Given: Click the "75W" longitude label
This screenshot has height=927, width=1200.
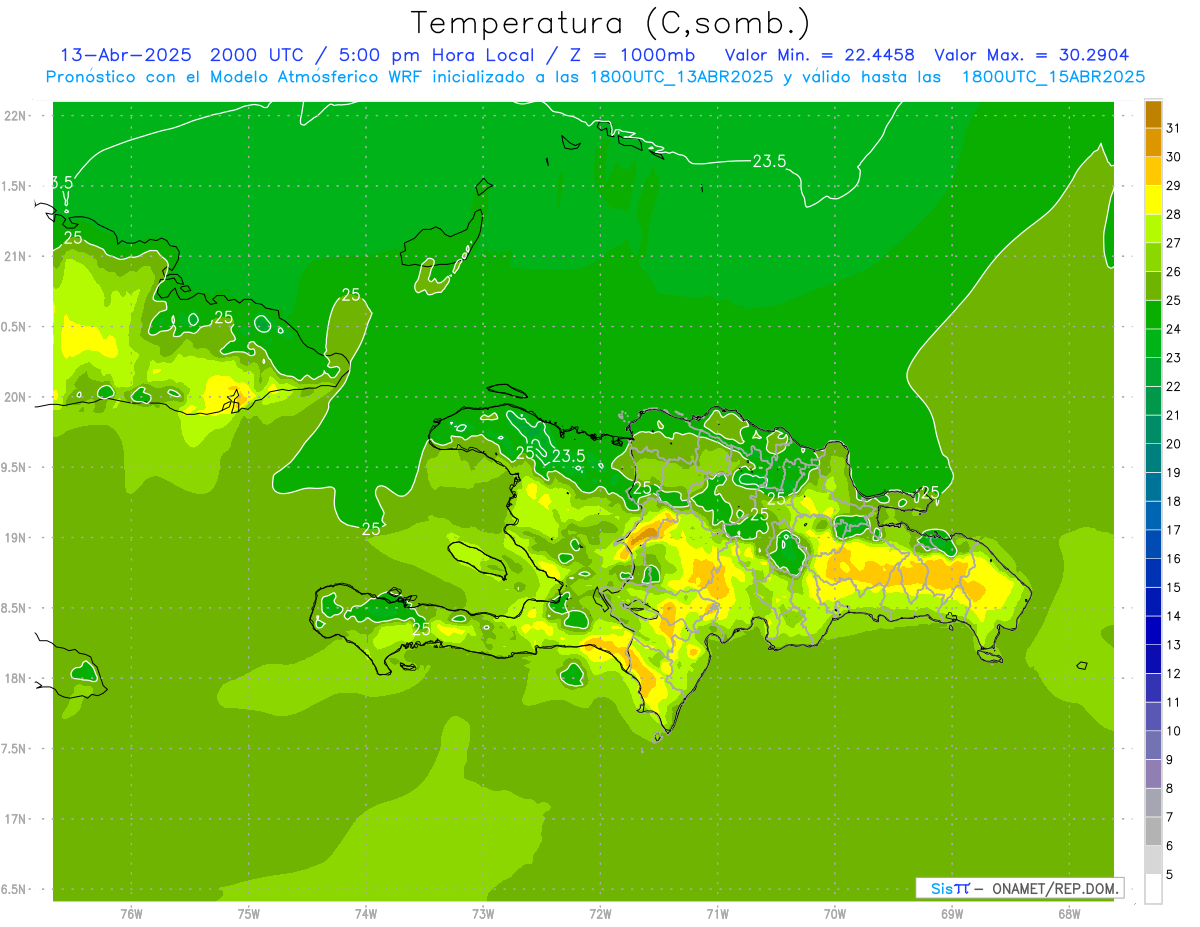Looking at the screenshot, I should [249, 913].
